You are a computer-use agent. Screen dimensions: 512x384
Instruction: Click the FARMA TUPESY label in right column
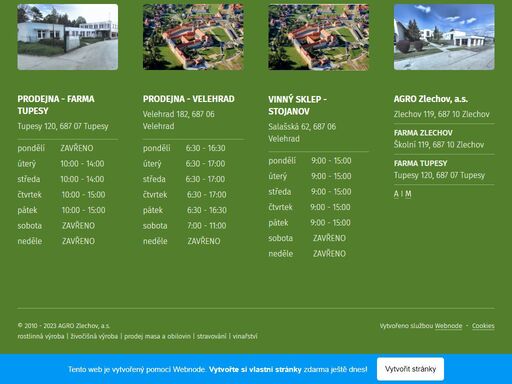[420, 163]
